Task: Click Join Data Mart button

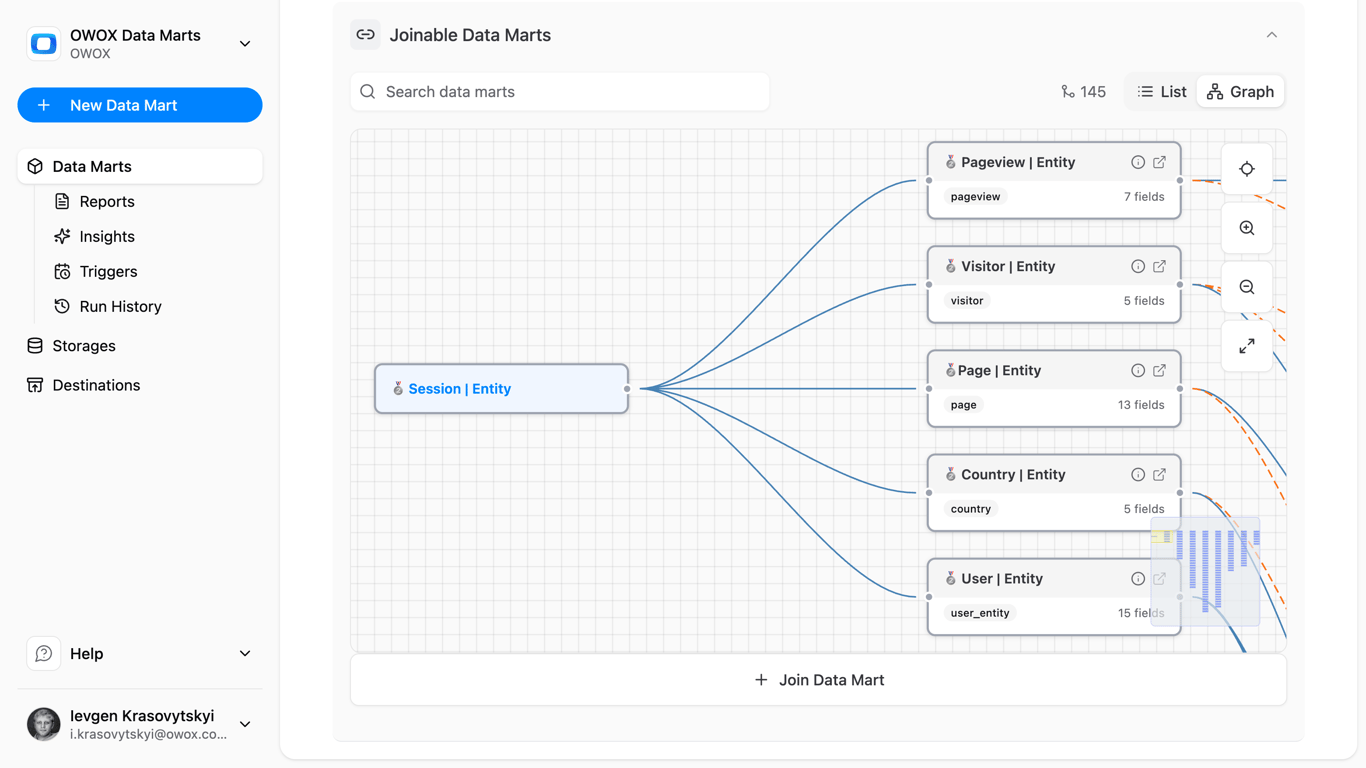Action: click(818, 680)
